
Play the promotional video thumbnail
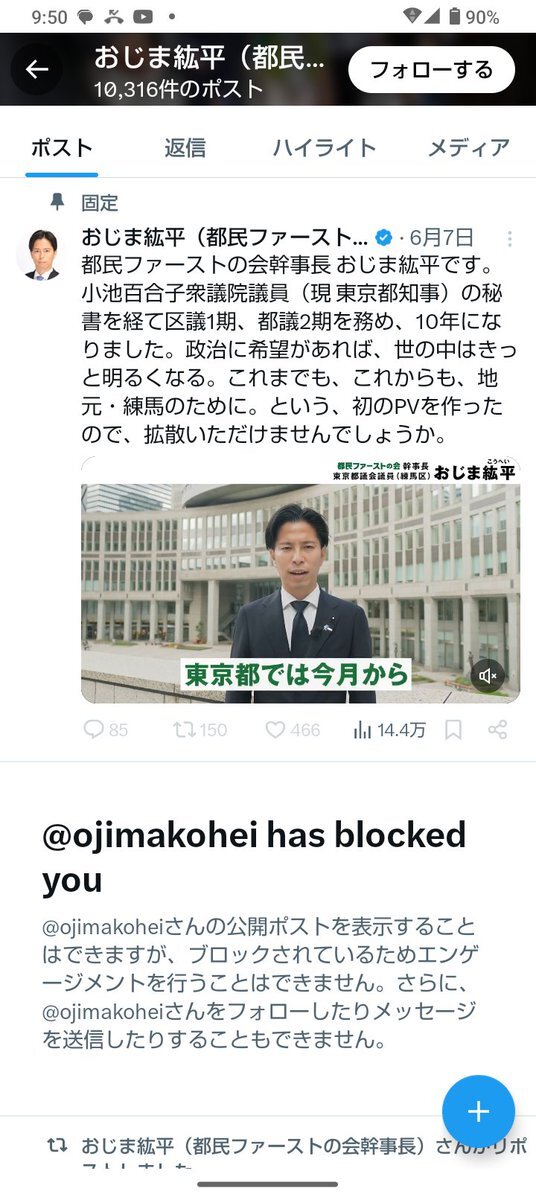pyautogui.click(x=300, y=580)
